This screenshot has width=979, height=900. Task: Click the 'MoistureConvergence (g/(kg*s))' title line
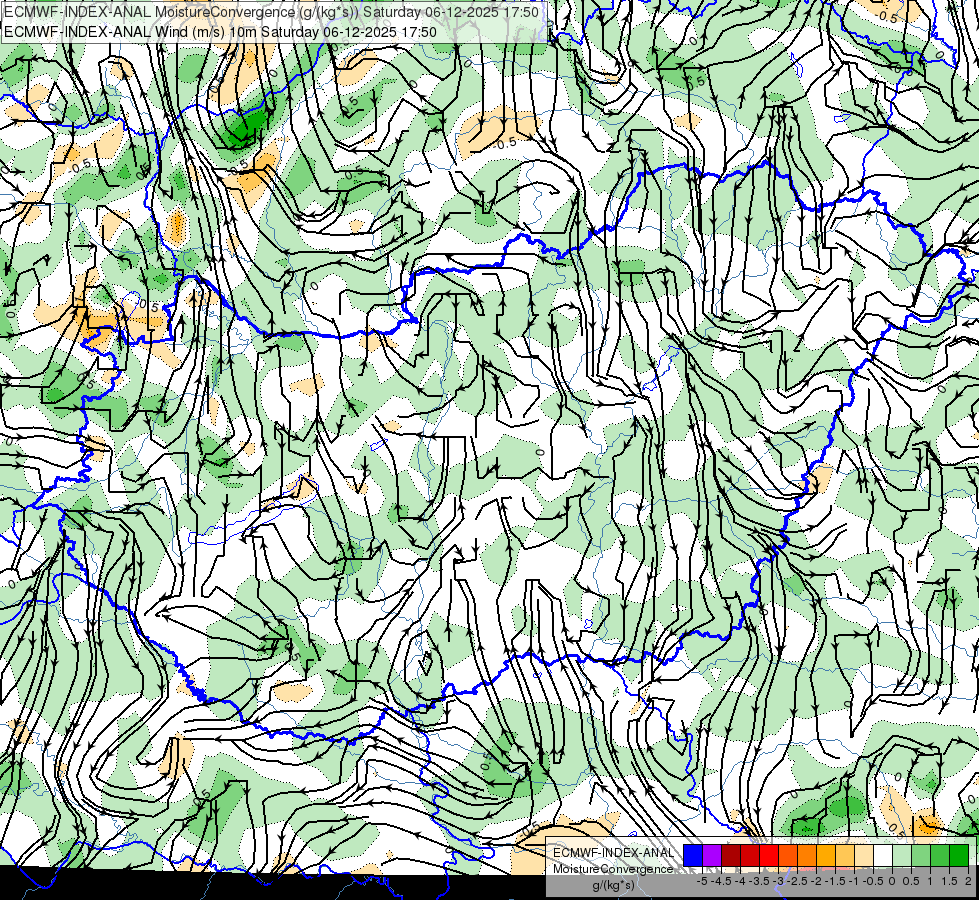click(x=272, y=12)
